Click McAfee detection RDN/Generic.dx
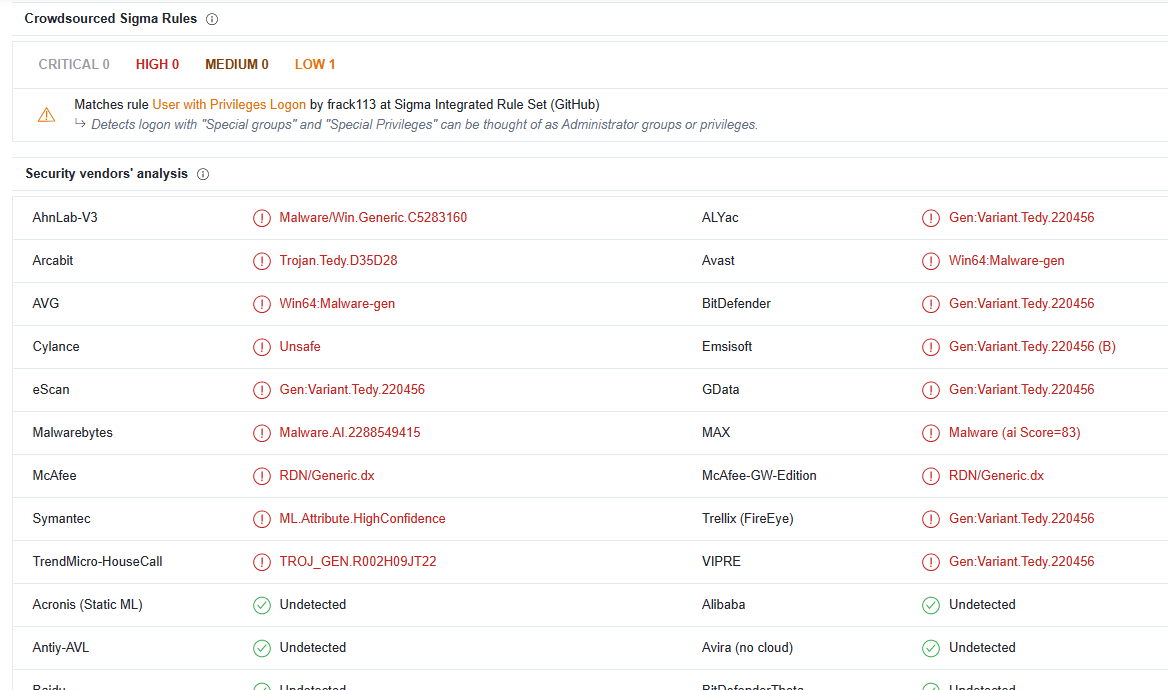1168x690 pixels. pos(327,475)
